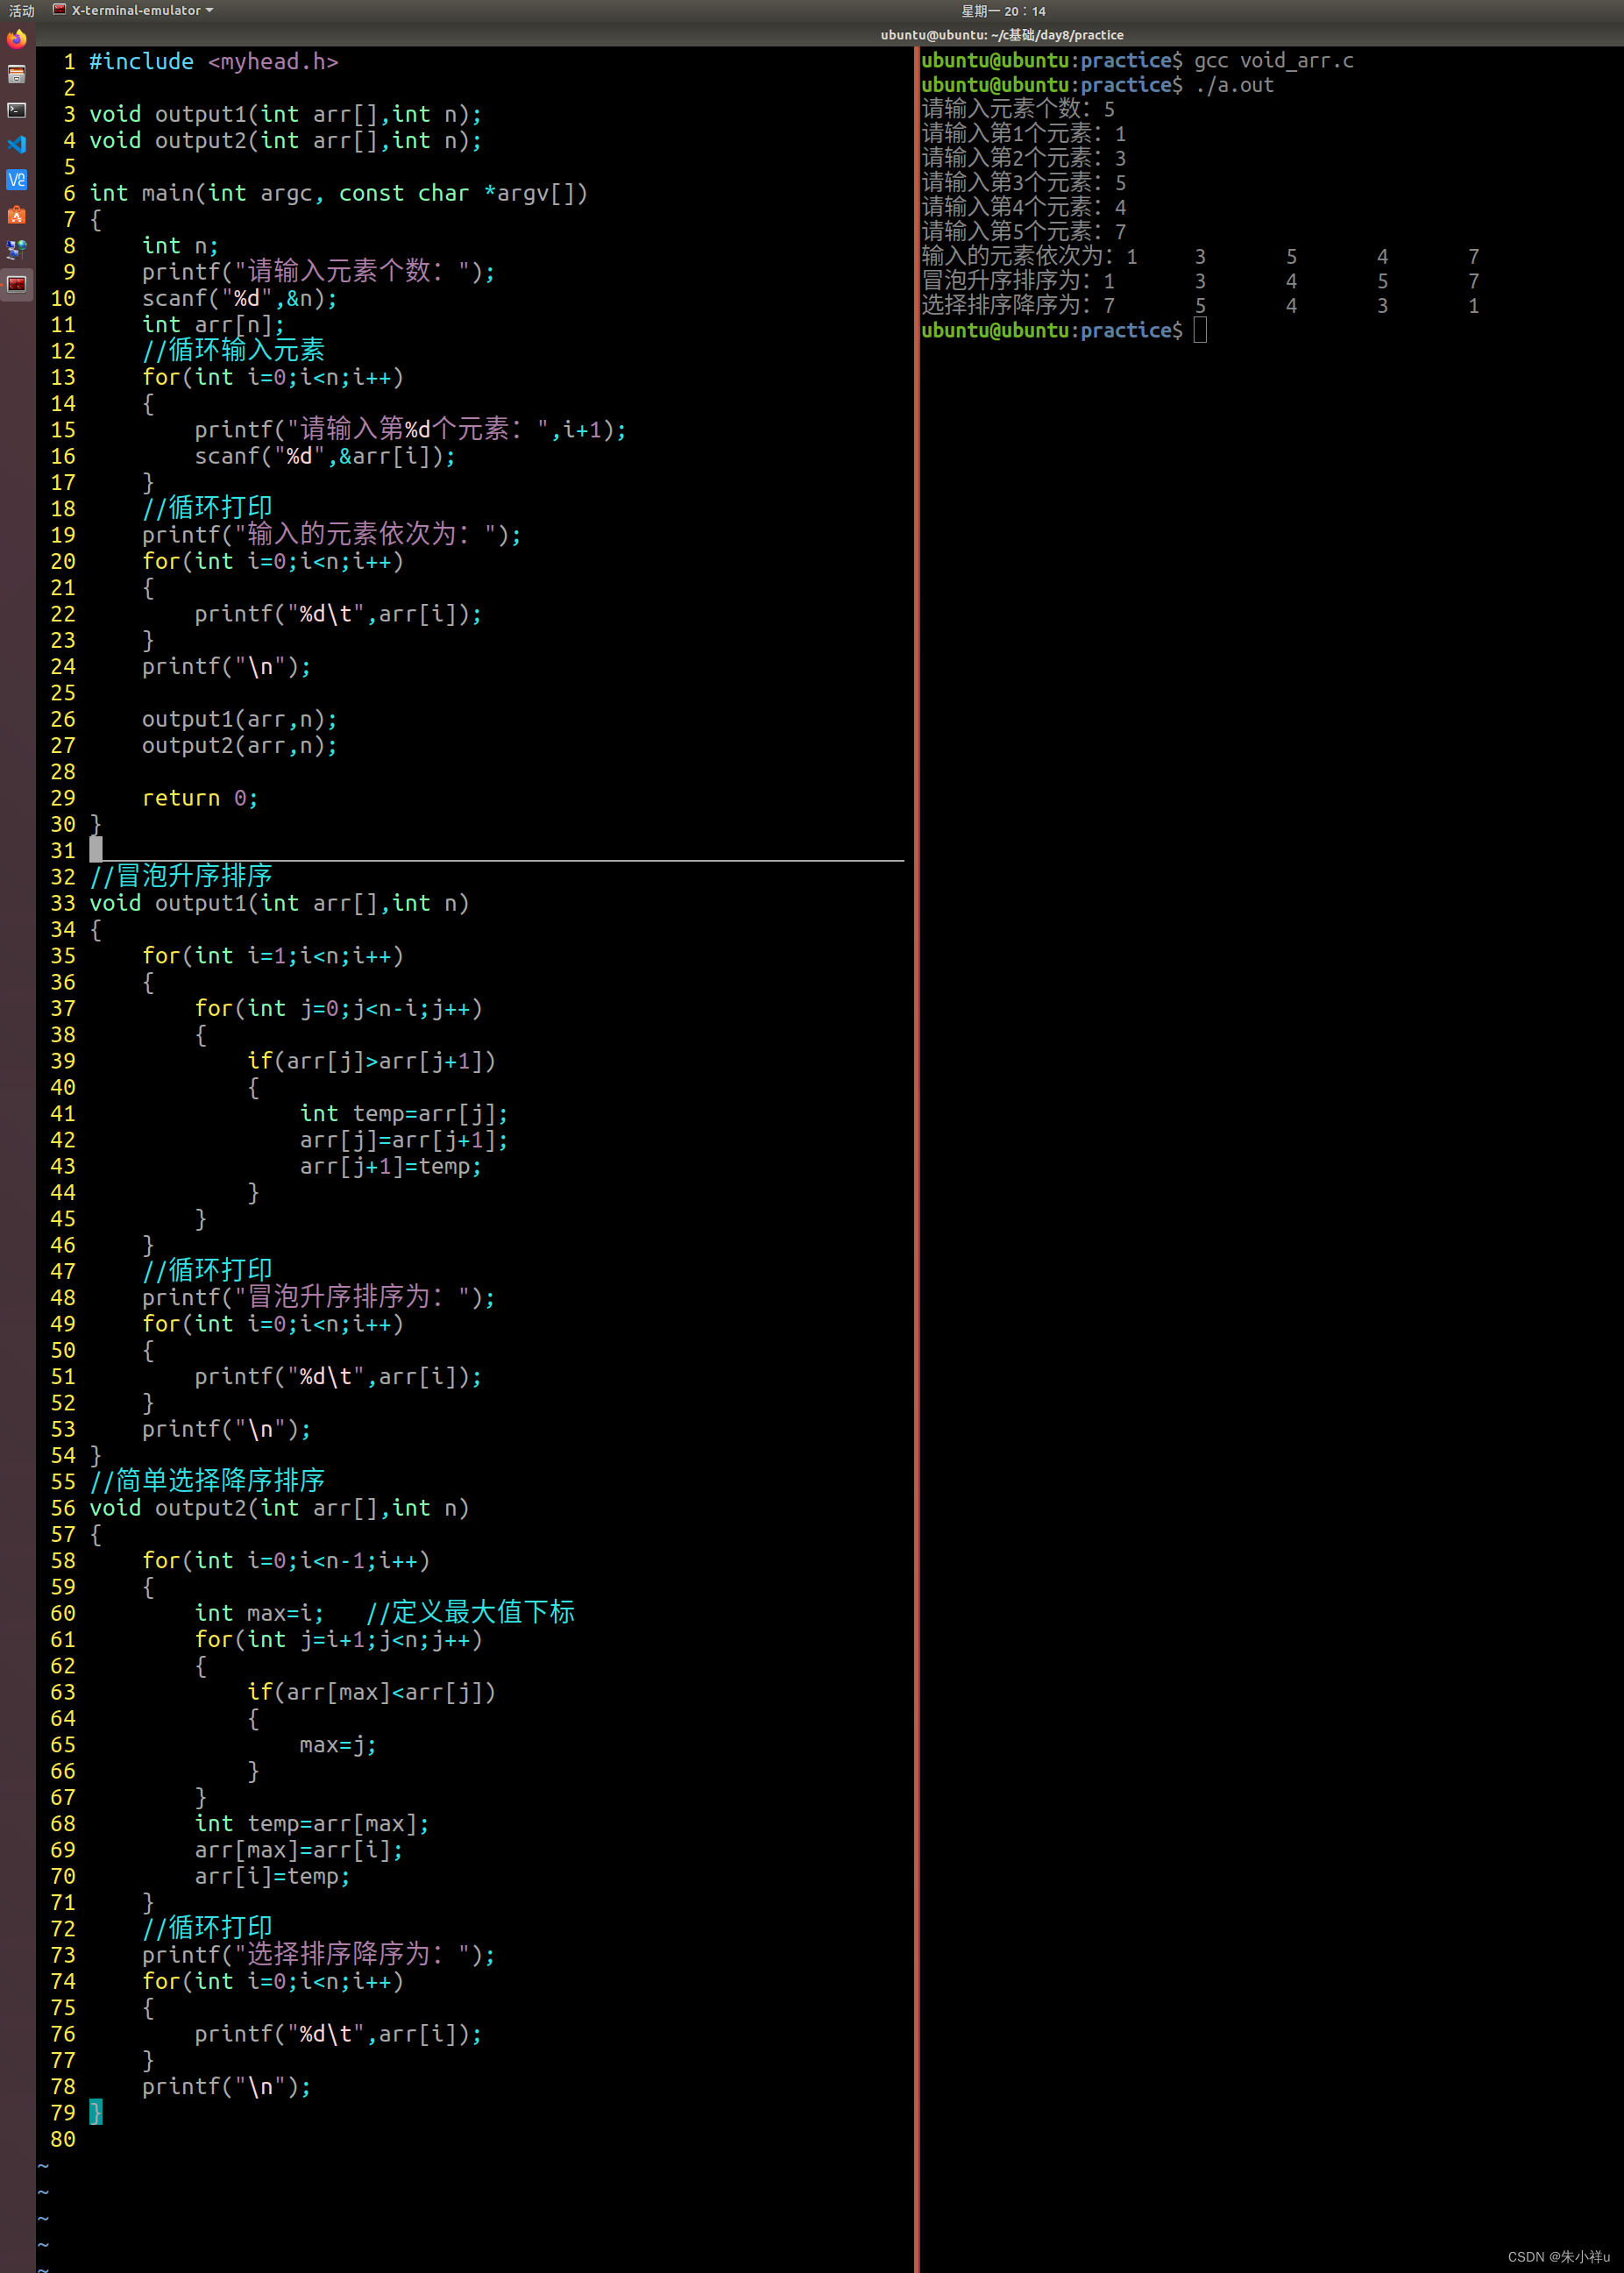
Task: Click the vim split divider at line 31
Action: (500, 861)
